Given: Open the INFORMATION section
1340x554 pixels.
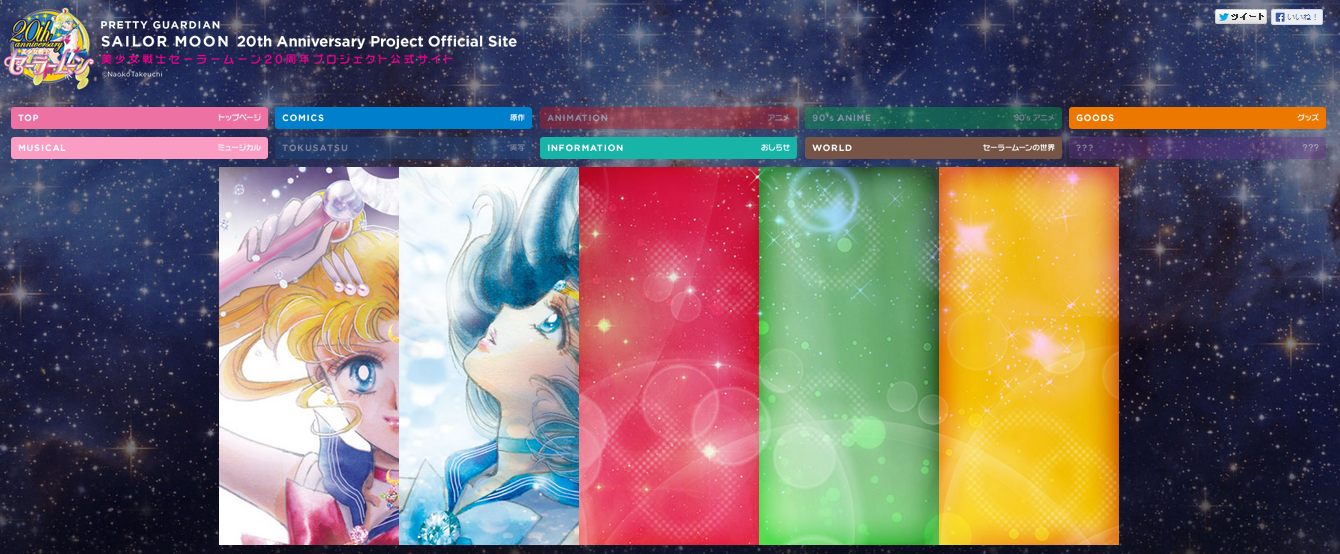Looking at the screenshot, I should (668, 148).
